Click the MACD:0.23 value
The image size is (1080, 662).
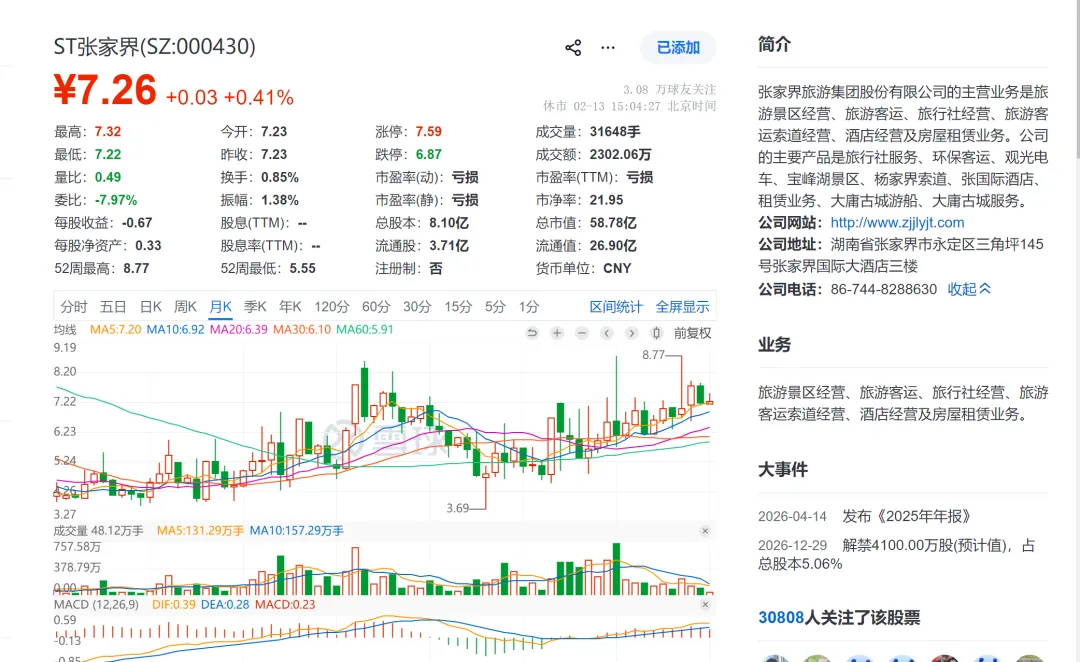pyautogui.click(x=284, y=604)
